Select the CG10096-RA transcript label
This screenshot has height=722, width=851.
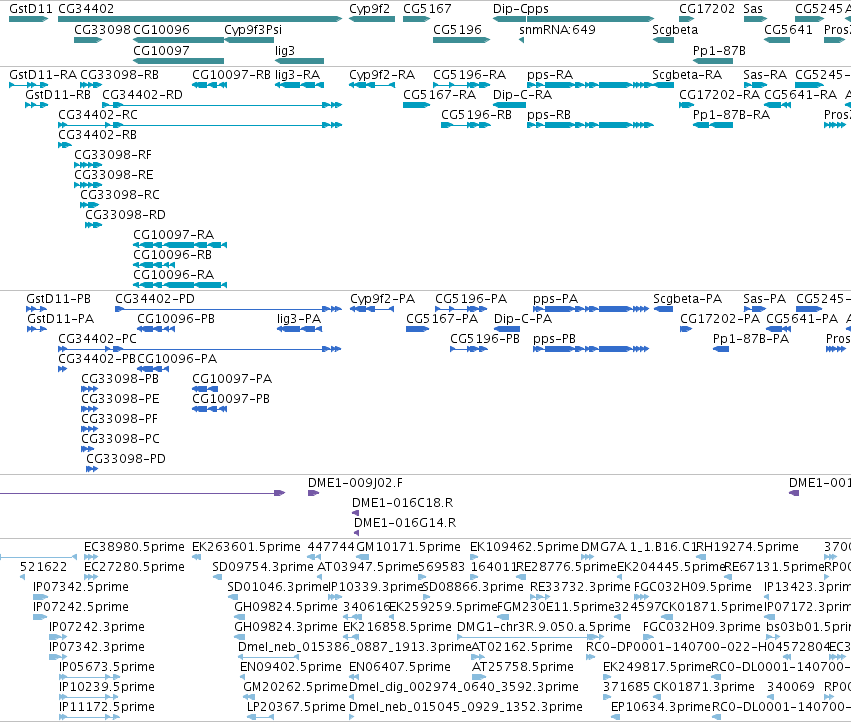174,274
